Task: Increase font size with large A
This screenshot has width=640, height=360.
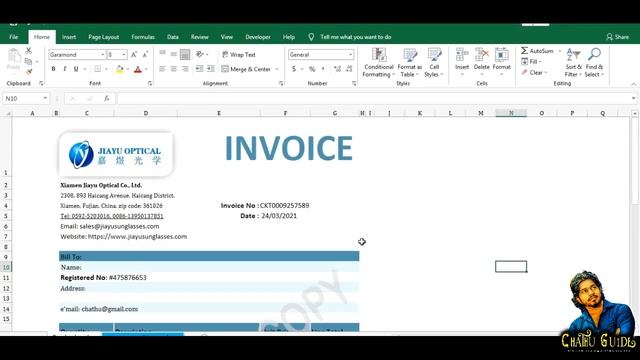Action: [134, 54]
